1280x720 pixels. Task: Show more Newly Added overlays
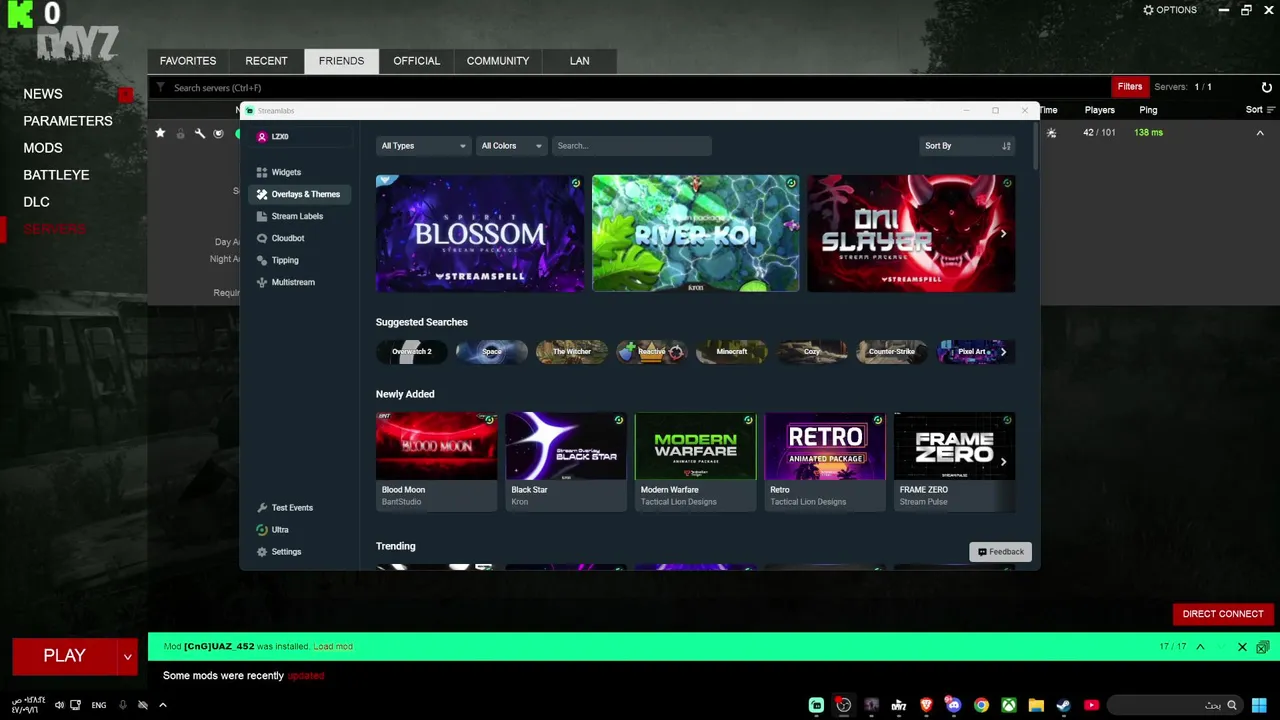click(x=1003, y=462)
